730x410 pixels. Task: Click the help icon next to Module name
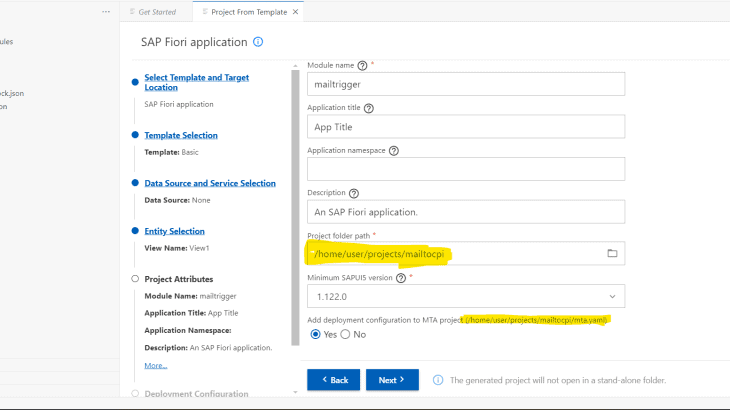(362, 65)
